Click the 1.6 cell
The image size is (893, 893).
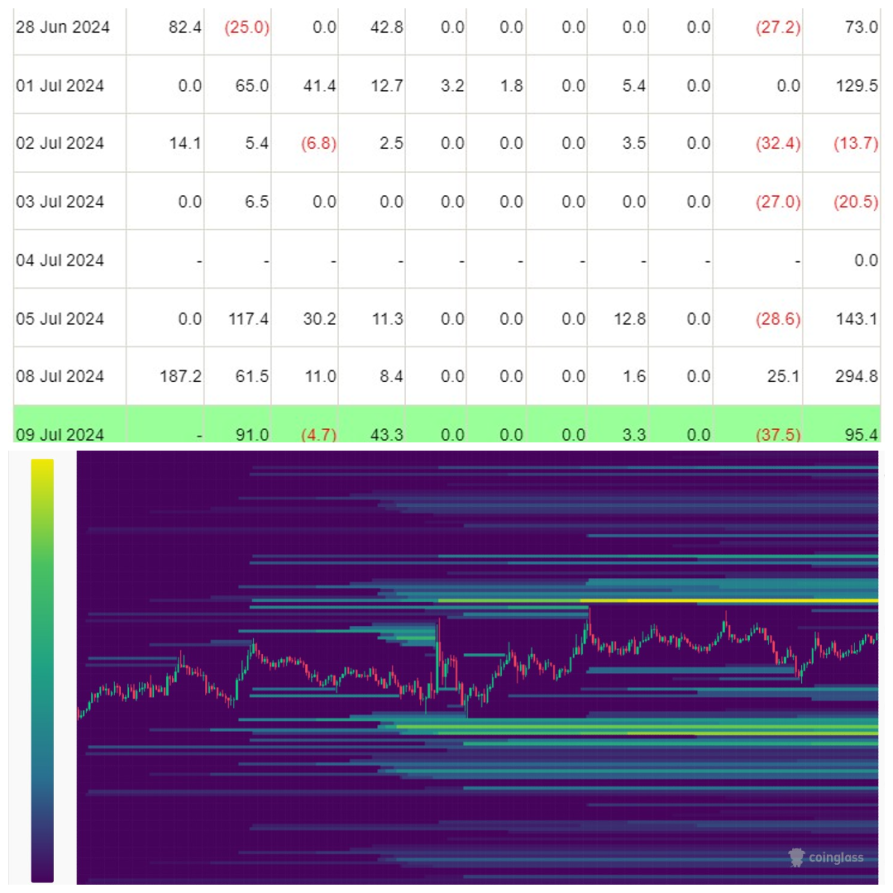click(x=634, y=376)
